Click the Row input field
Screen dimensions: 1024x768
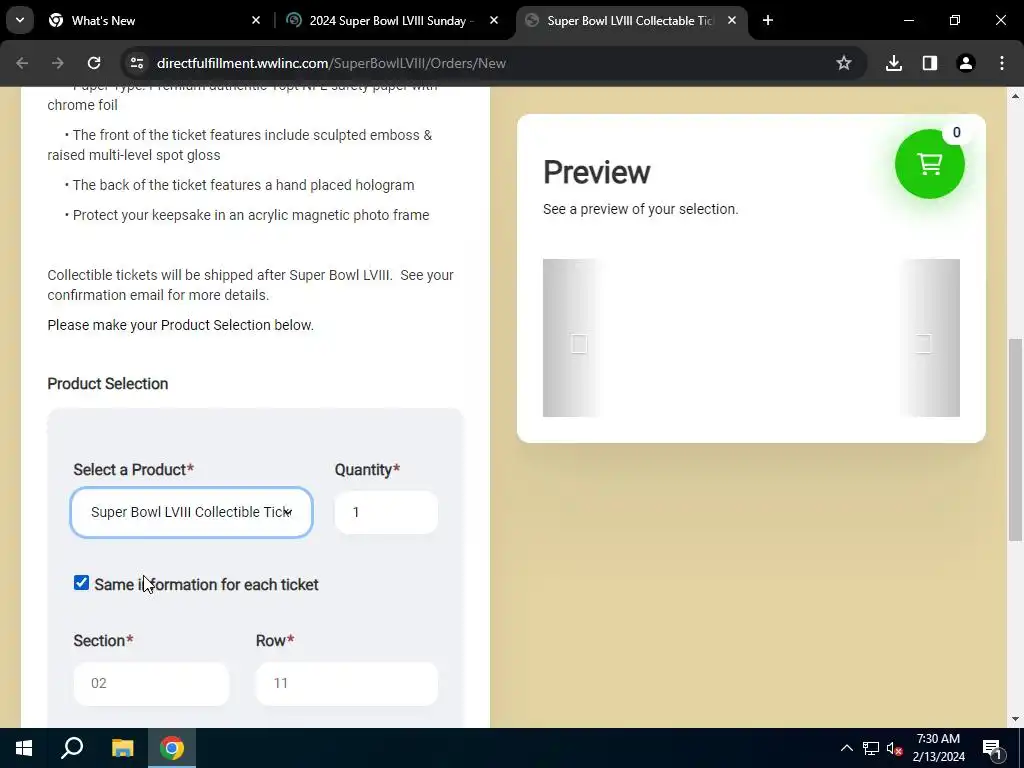click(x=346, y=683)
